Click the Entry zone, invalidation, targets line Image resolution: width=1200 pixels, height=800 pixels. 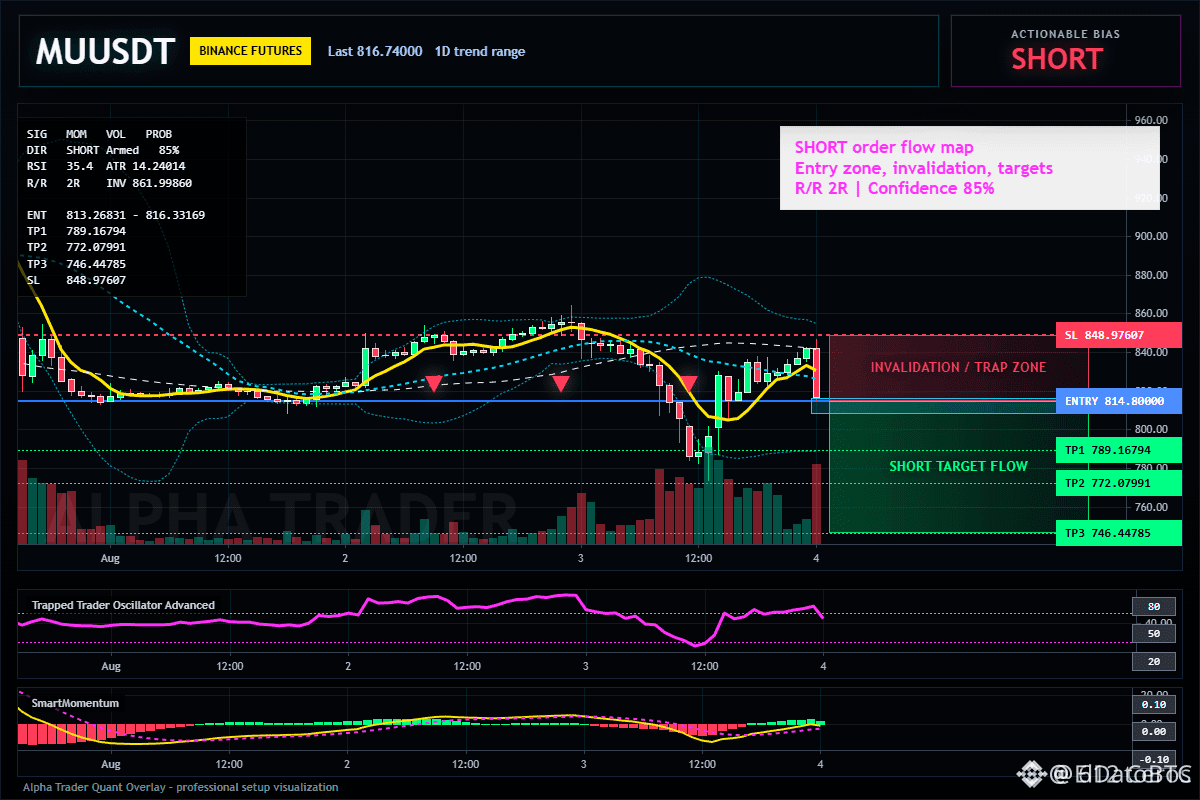tap(924, 168)
